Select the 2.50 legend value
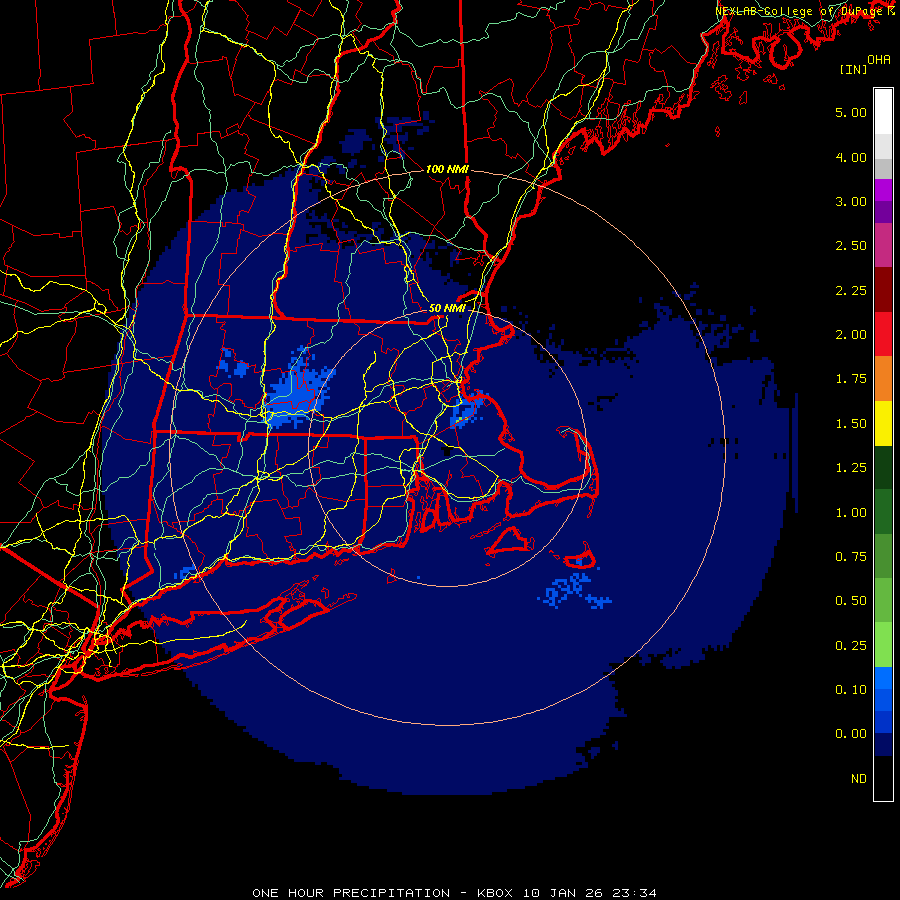The height and width of the screenshot is (900, 900). (851, 246)
